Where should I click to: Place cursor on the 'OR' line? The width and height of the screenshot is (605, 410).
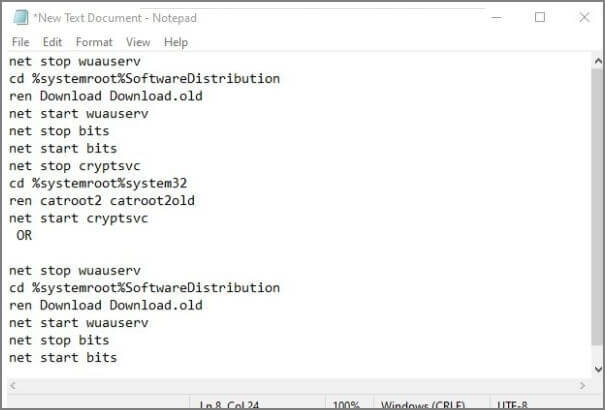[x=24, y=235]
